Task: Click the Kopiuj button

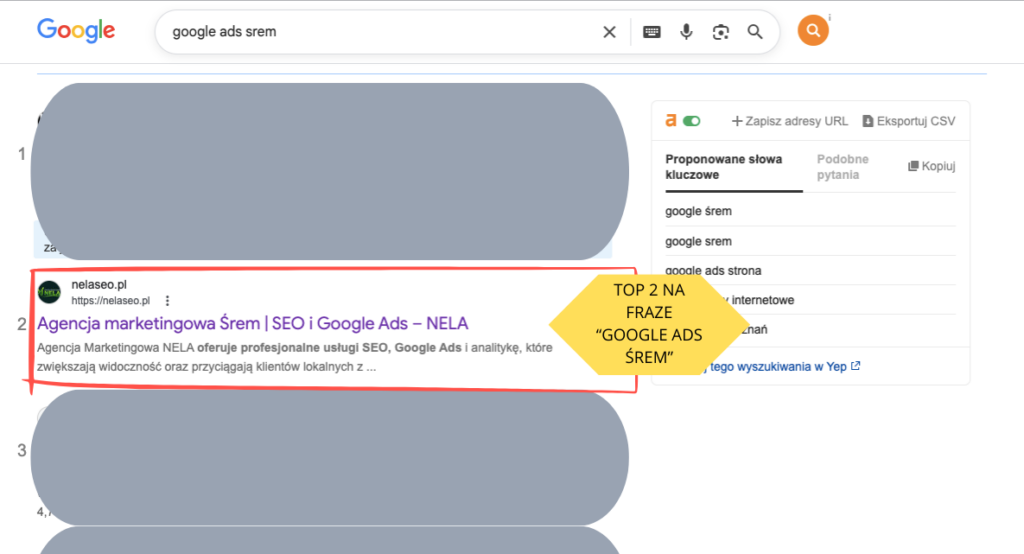Action: point(932,166)
